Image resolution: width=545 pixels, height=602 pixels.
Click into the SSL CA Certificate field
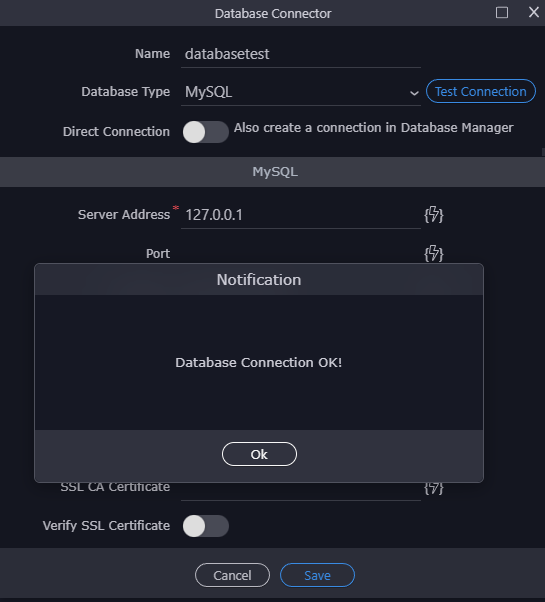[x=301, y=491]
